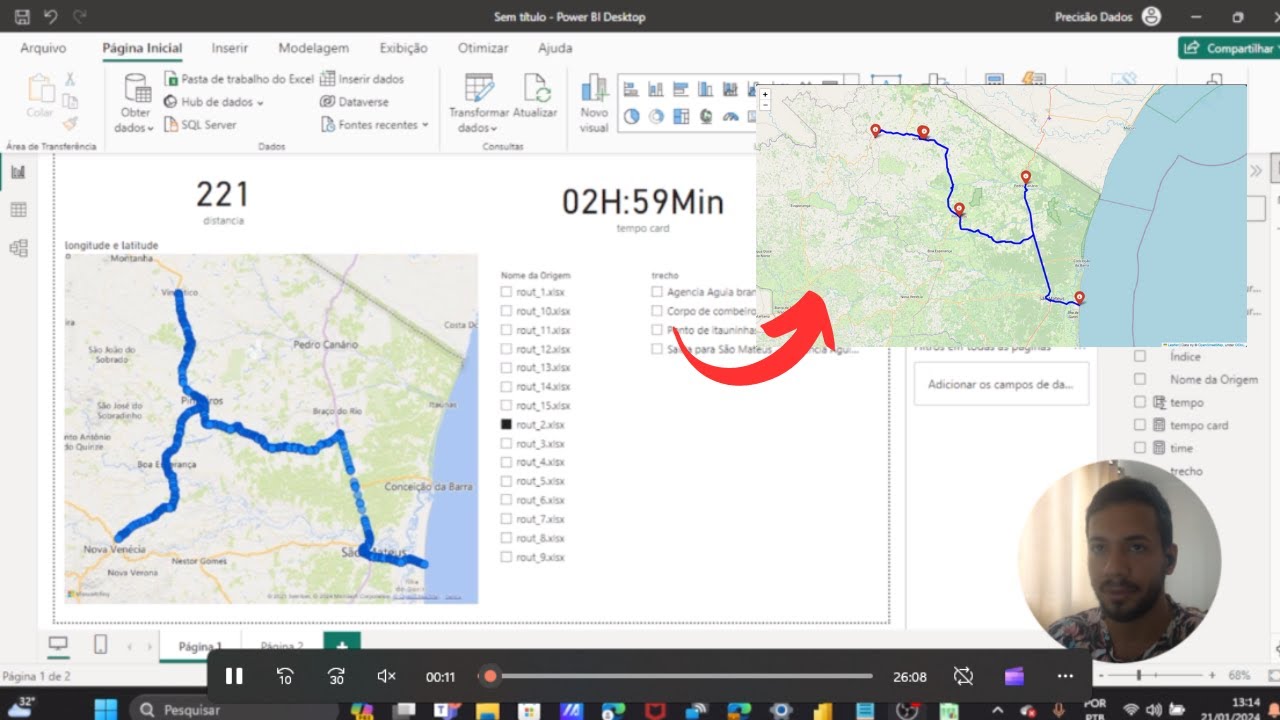Image resolution: width=1280 pixels, height=720 pixels.
Task: Select the 02H:59Min tempo card visual
Action: click(x=642, y=208)
